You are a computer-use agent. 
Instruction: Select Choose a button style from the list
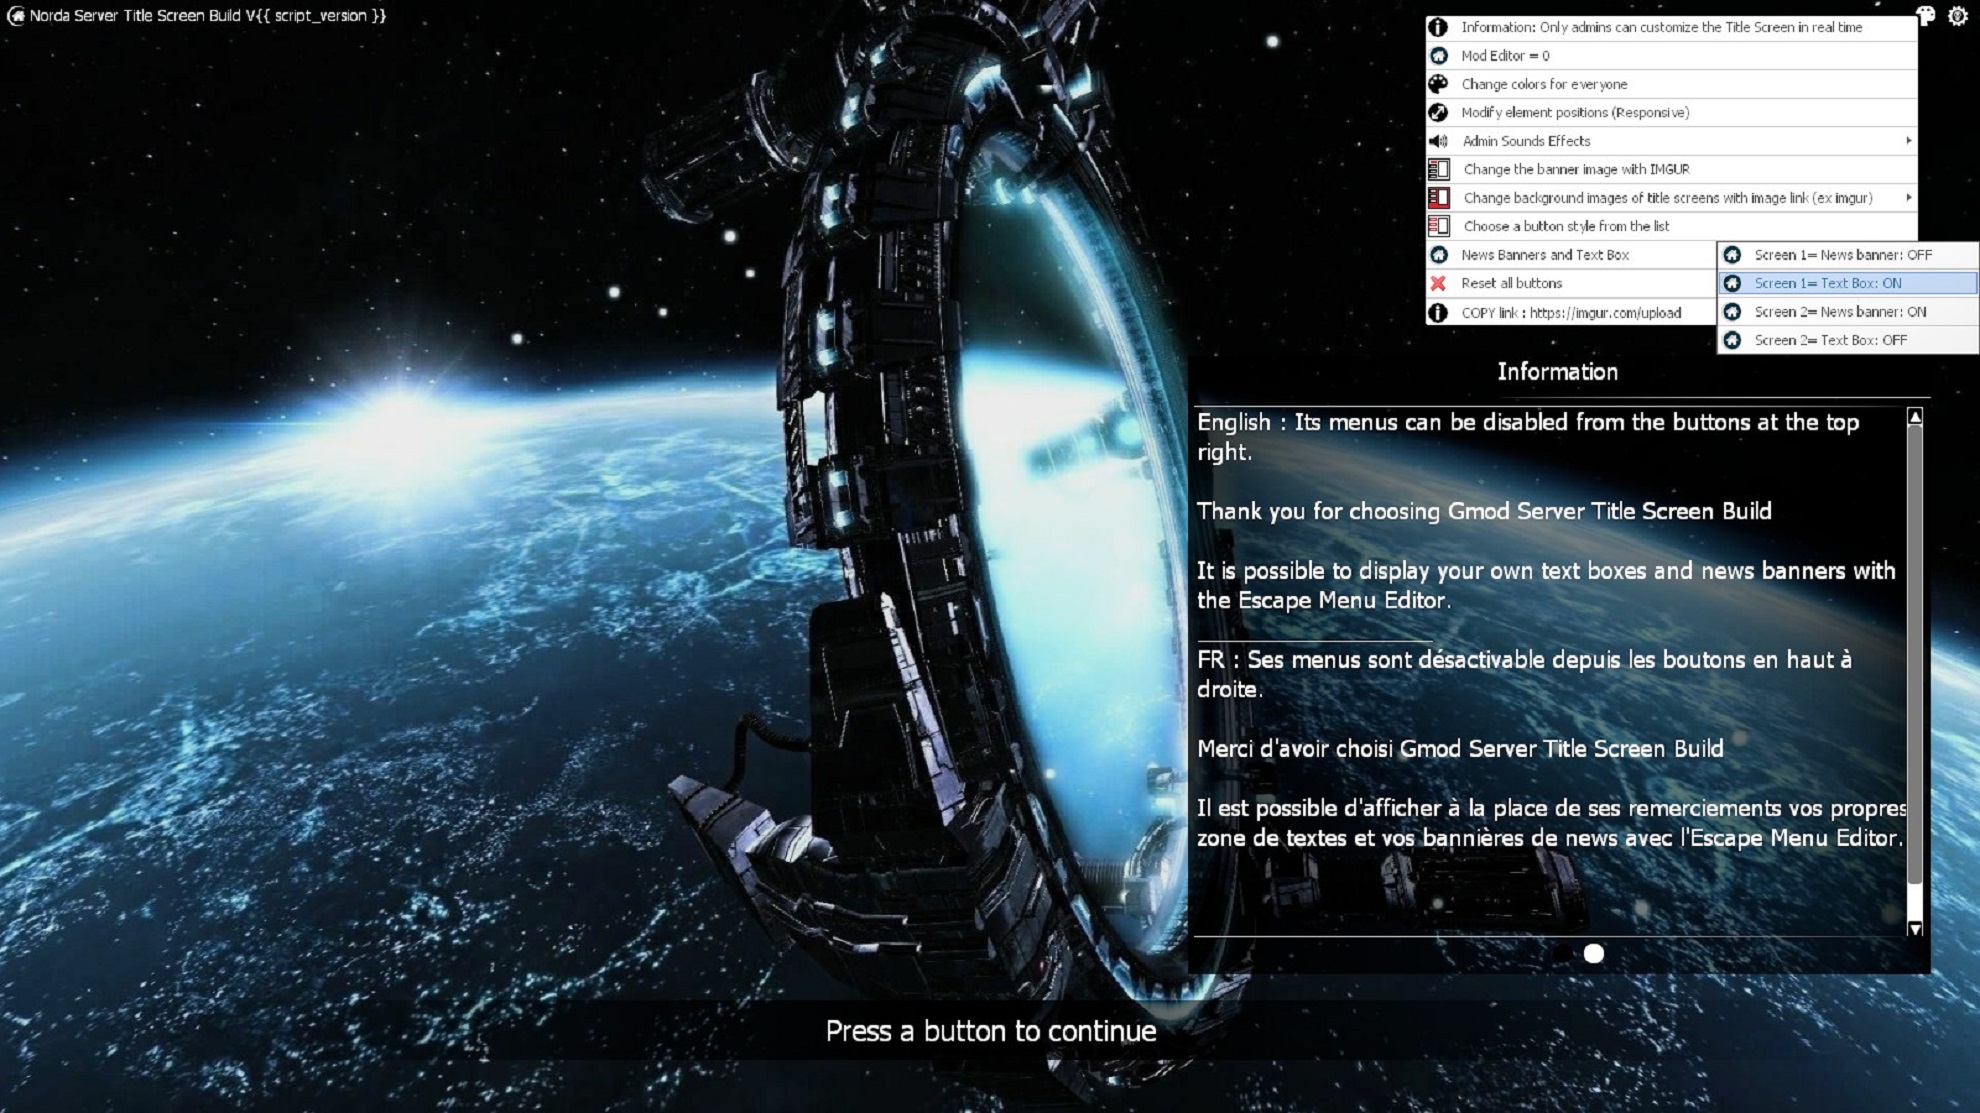[1566, 226]
